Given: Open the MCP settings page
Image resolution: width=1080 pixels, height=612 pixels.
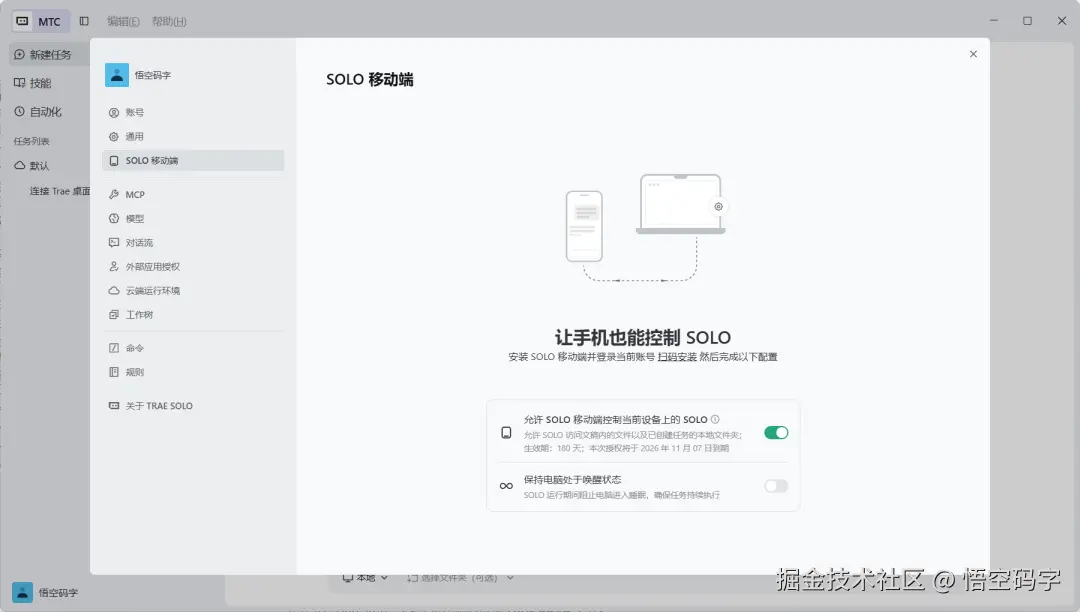Looking at the screenshot, I should (193, 195).
